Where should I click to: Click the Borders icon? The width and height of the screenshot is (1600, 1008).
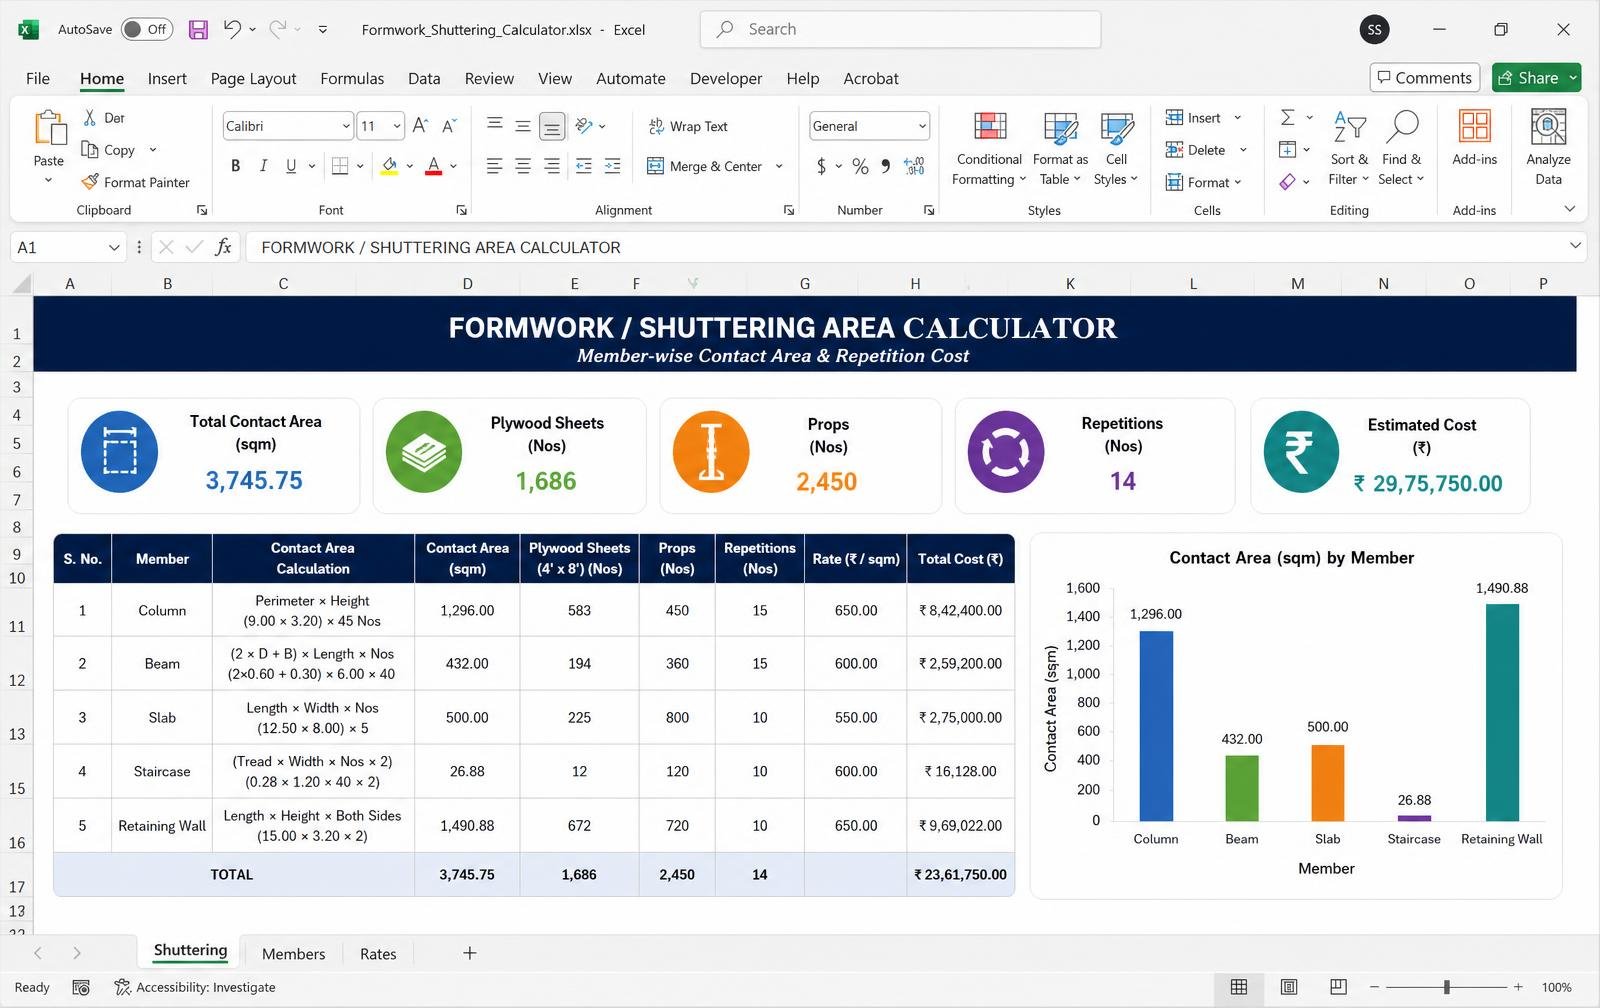tap(340, 166)
